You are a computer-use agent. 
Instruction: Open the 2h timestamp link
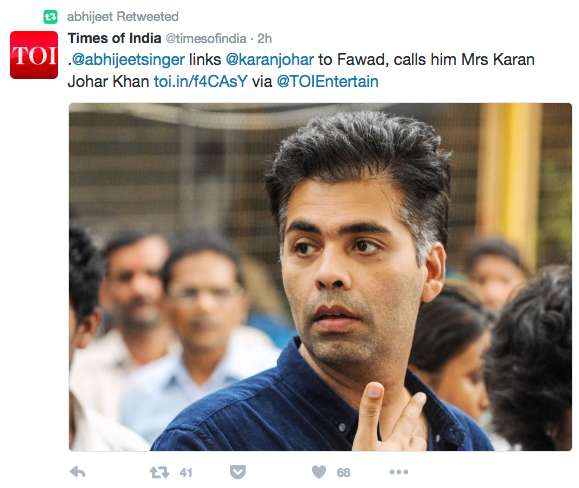tap(264, 38)
